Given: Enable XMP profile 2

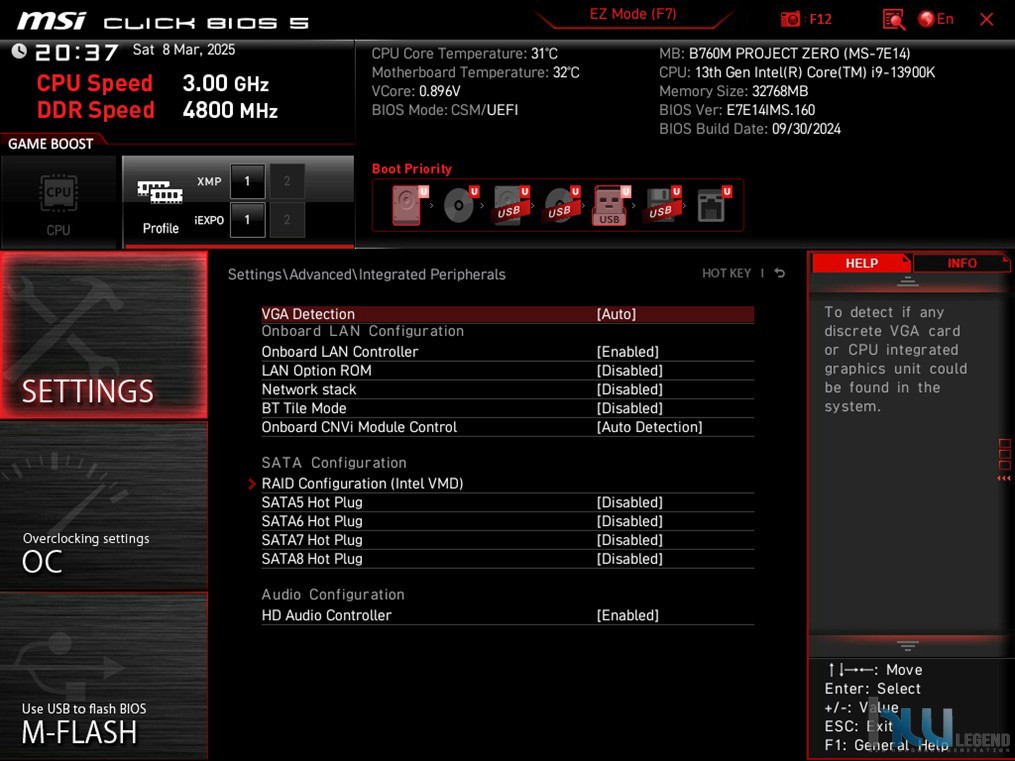Looking at the screenshot, I should click(x=287, y=181).
